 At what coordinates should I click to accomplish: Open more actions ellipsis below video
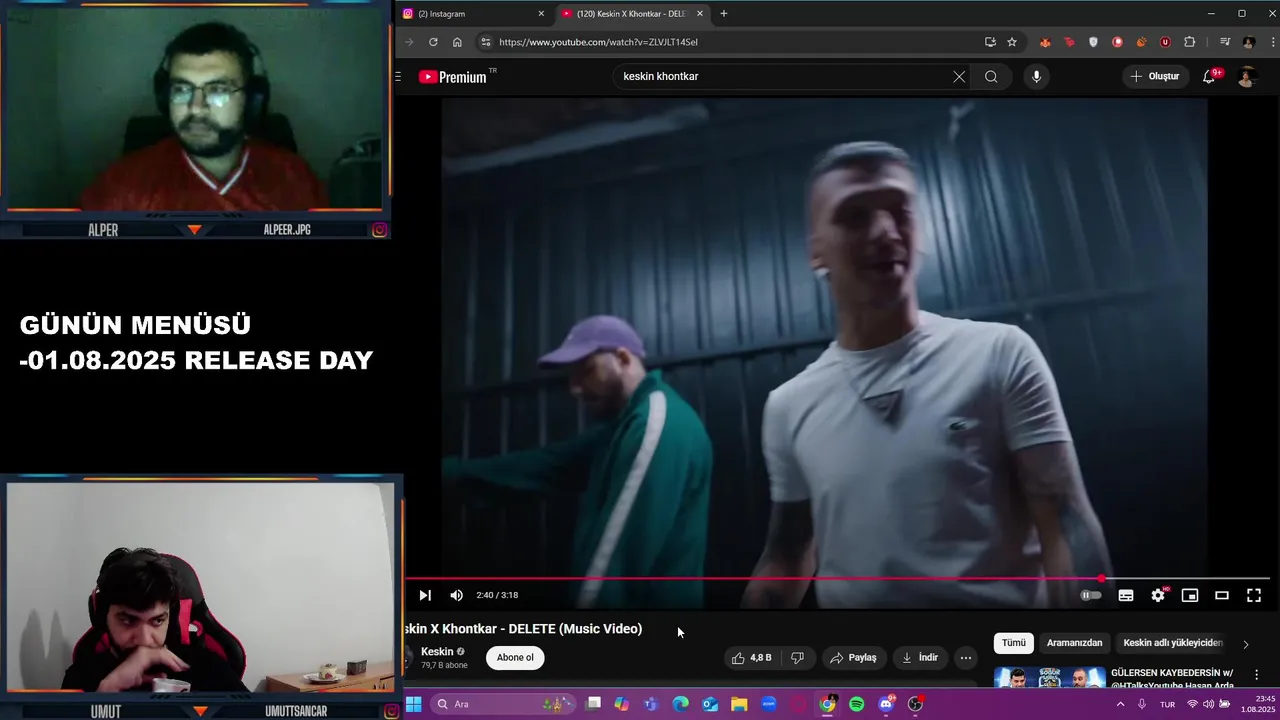pyautogui.click(x=966, y=657)
